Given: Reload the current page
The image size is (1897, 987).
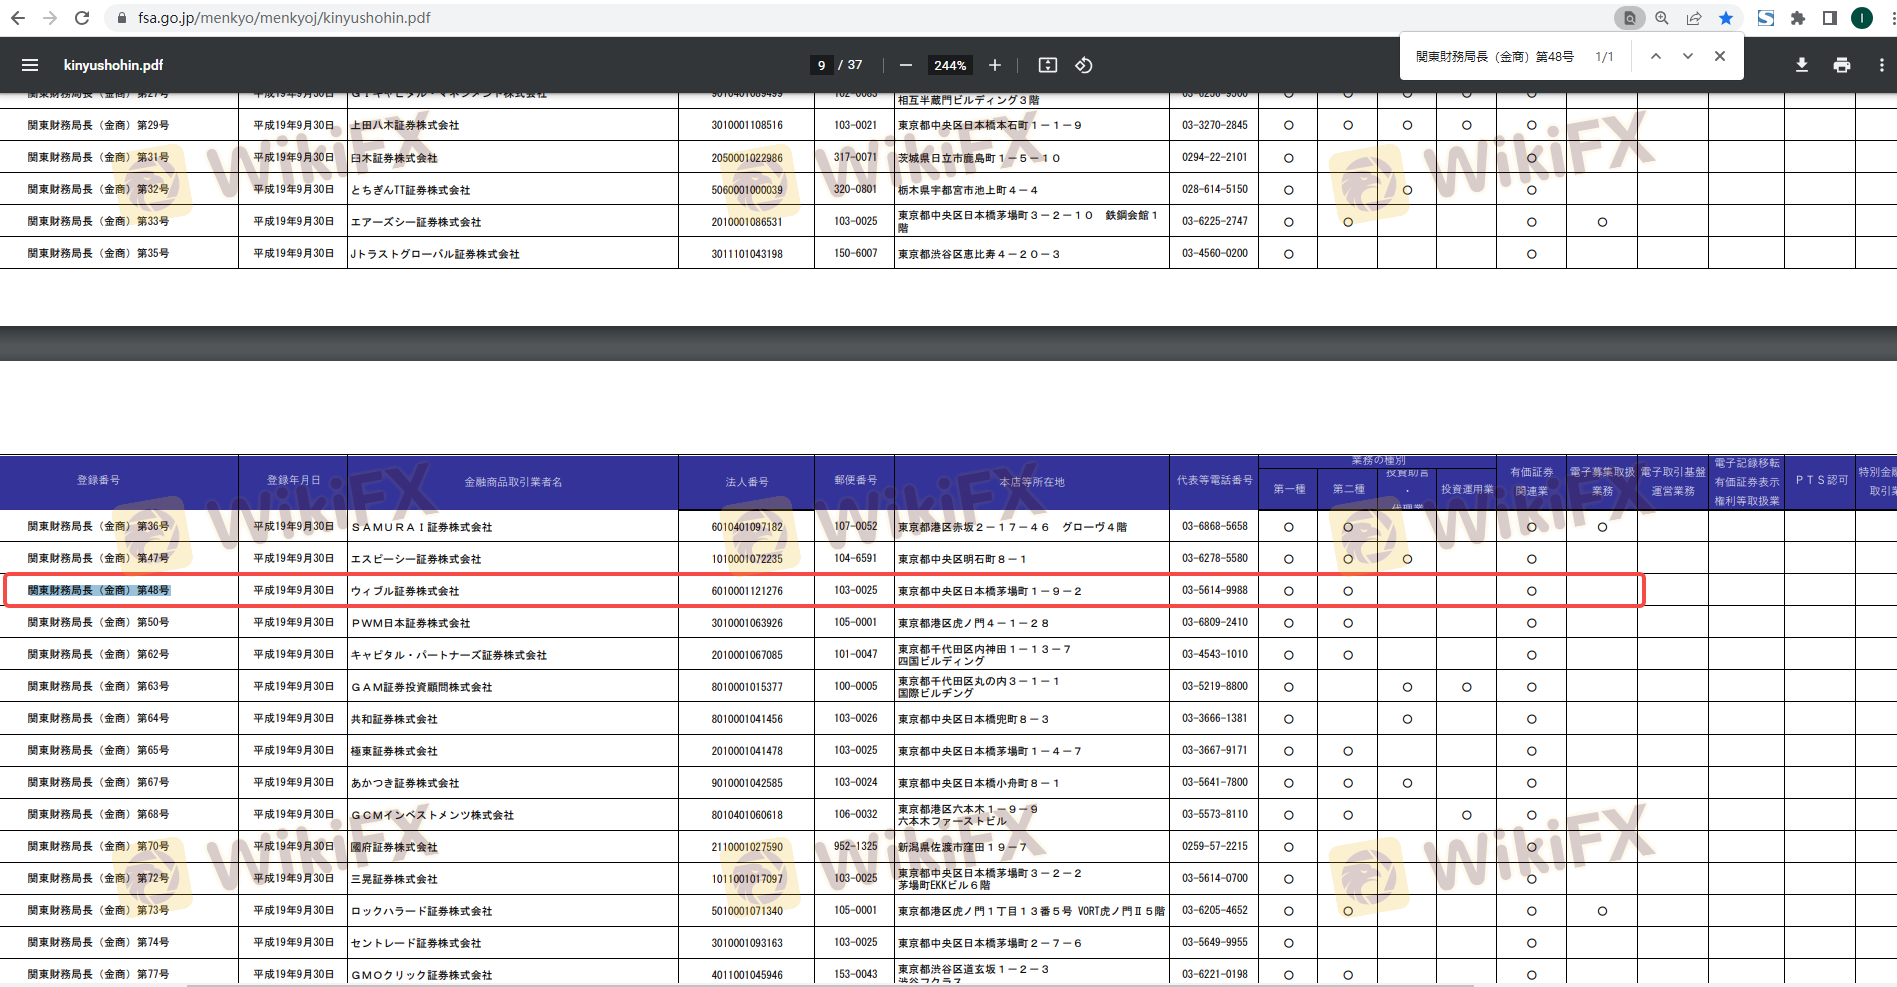Looking at the screenshot, I should [82, 18].
